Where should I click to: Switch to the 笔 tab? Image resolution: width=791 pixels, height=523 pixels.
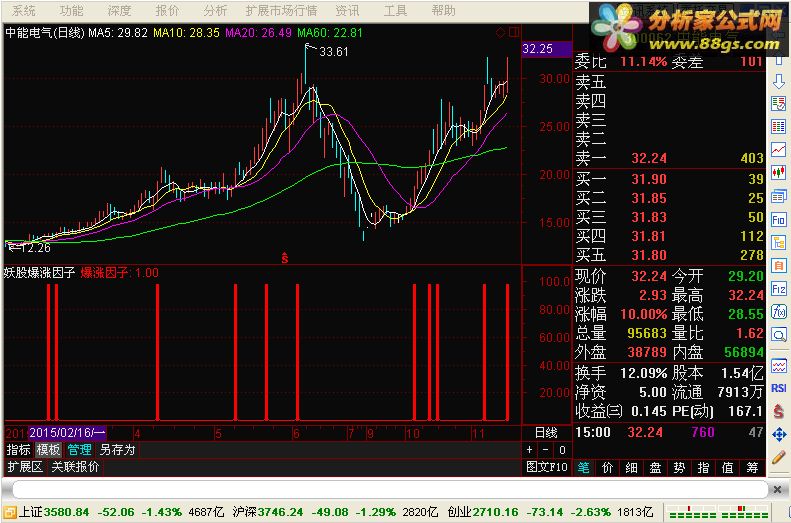point(584,468)
